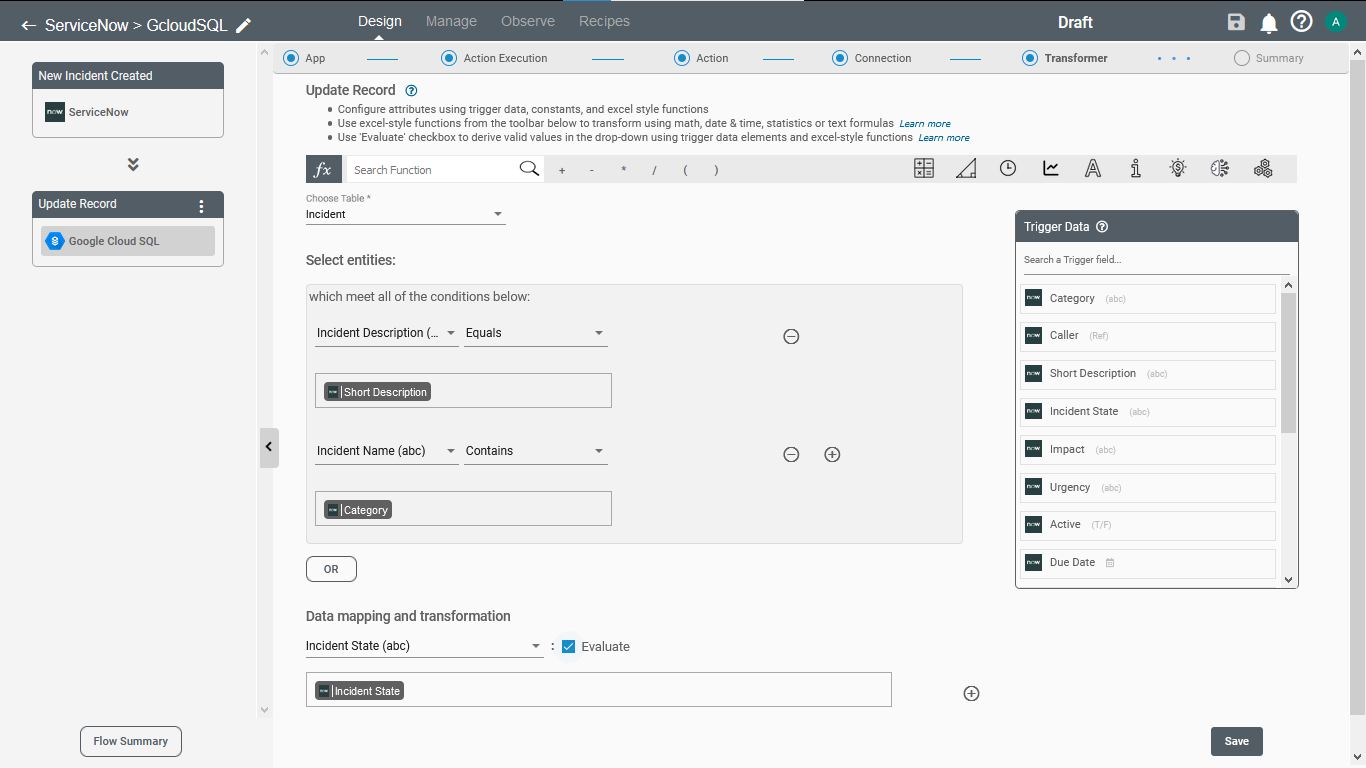The image size is (1366, 768).
Task: Select the Transformer step radio
Action: tap(1030, 58)
